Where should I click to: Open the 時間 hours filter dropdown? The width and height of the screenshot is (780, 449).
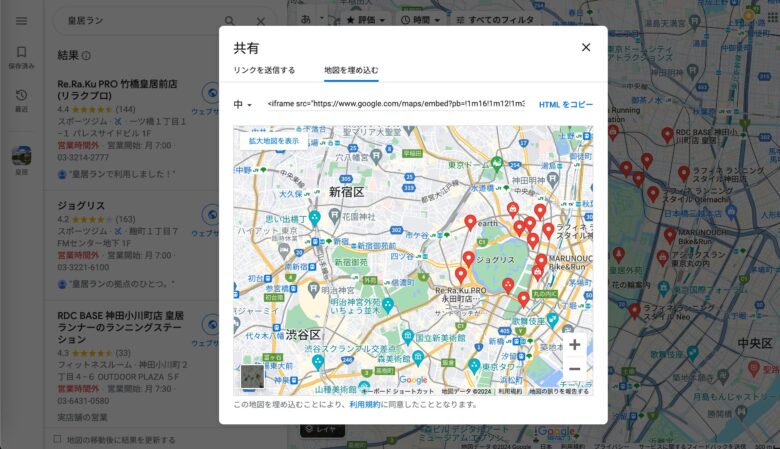pos(421,20)
